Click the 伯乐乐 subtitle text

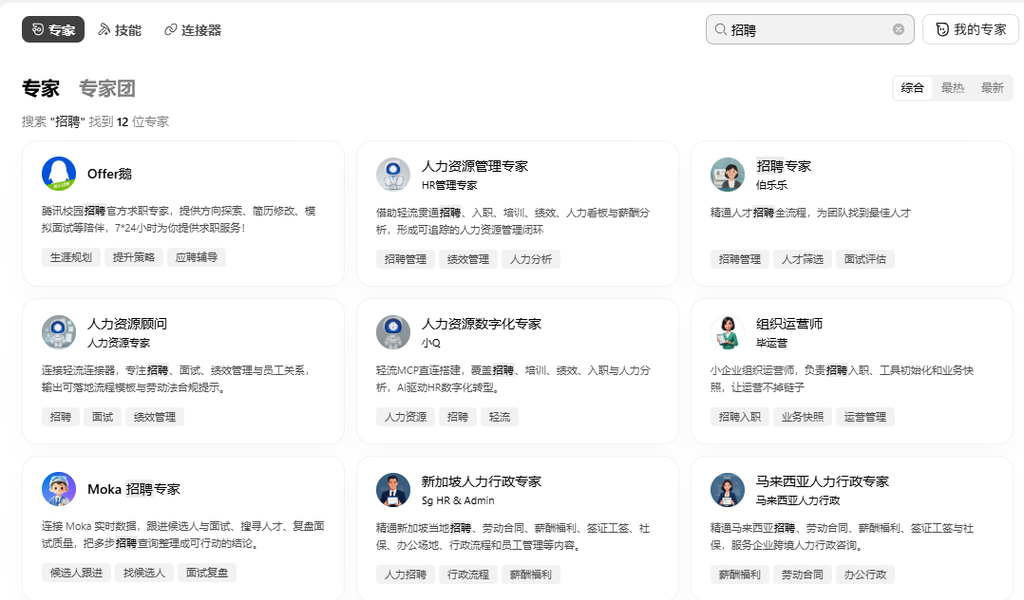pyautogui.click(x=772, y=185)
